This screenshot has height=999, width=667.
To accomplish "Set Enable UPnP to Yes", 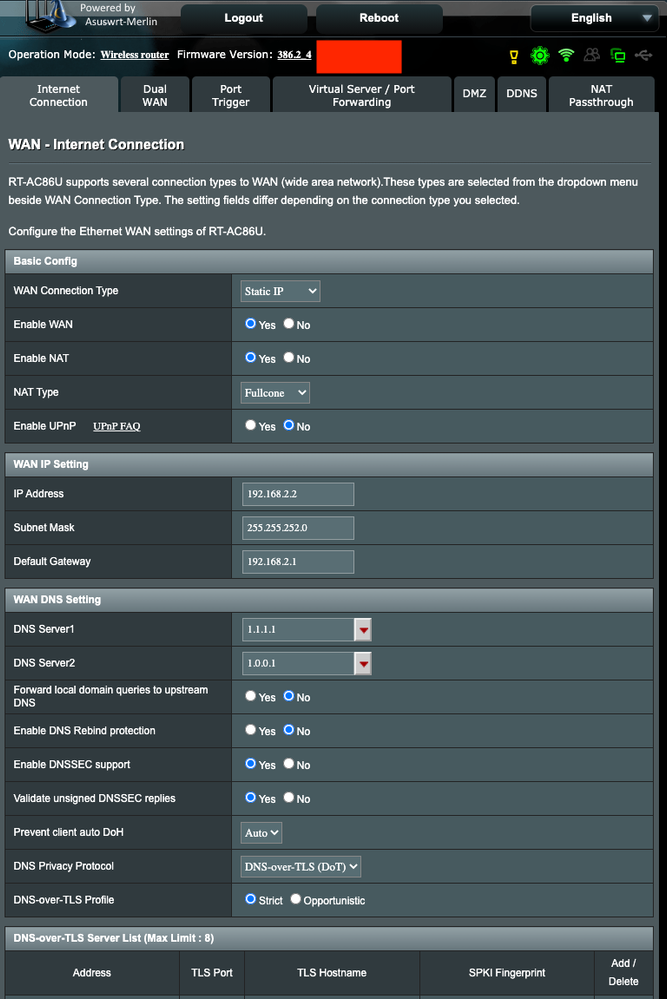I will pyautogui.click(x=251, y=425).
